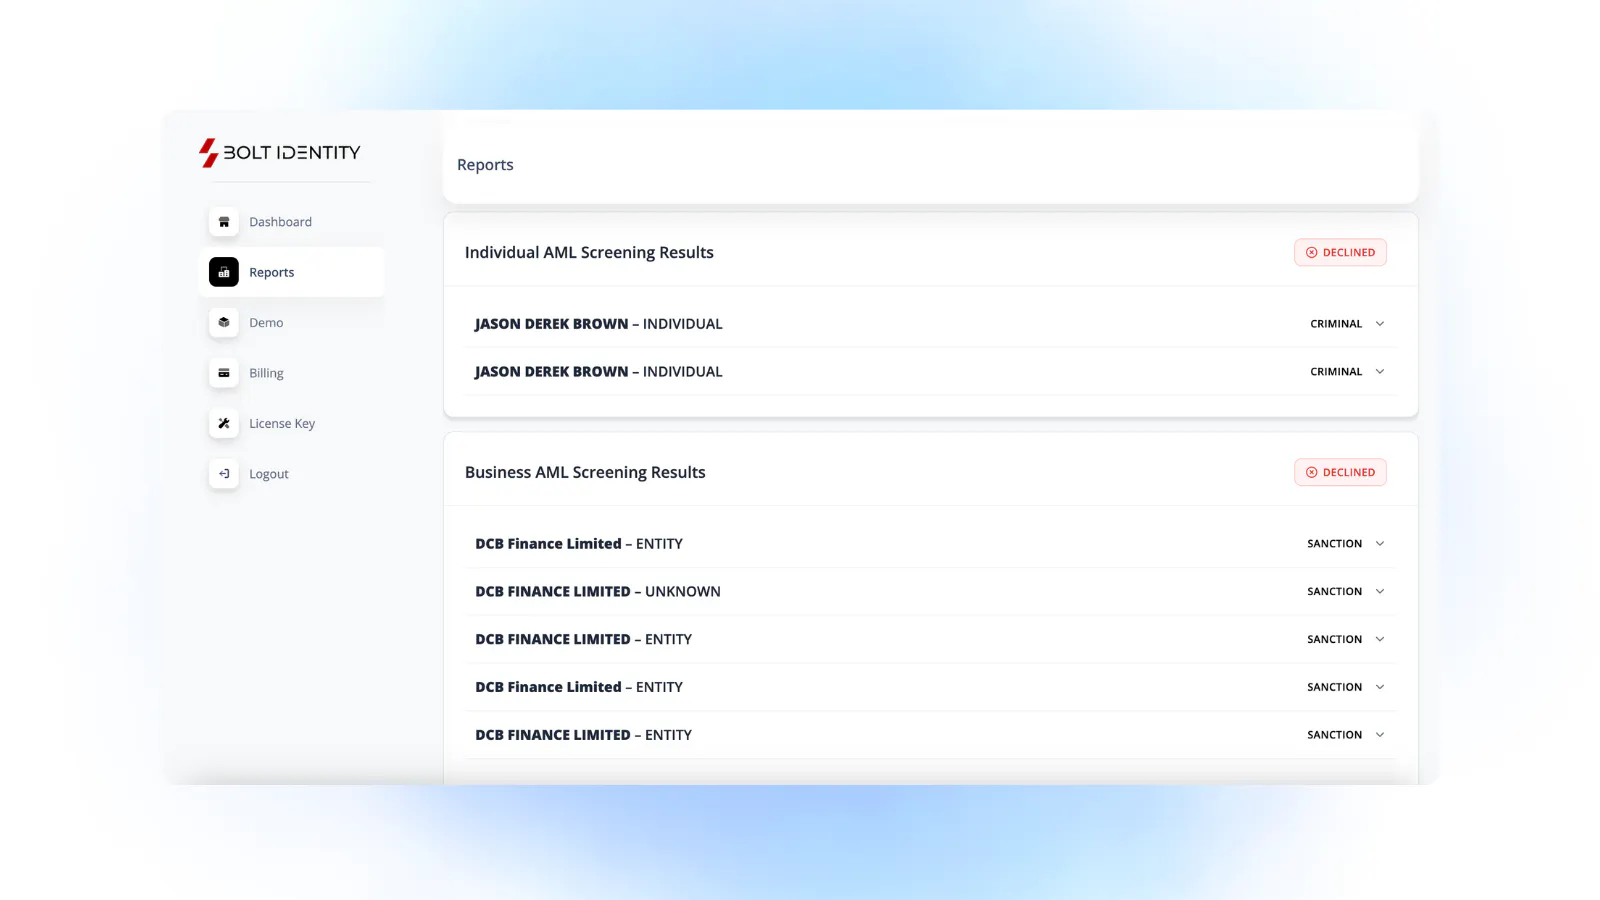Click the Logout arrow icon

tap(224, 474)
